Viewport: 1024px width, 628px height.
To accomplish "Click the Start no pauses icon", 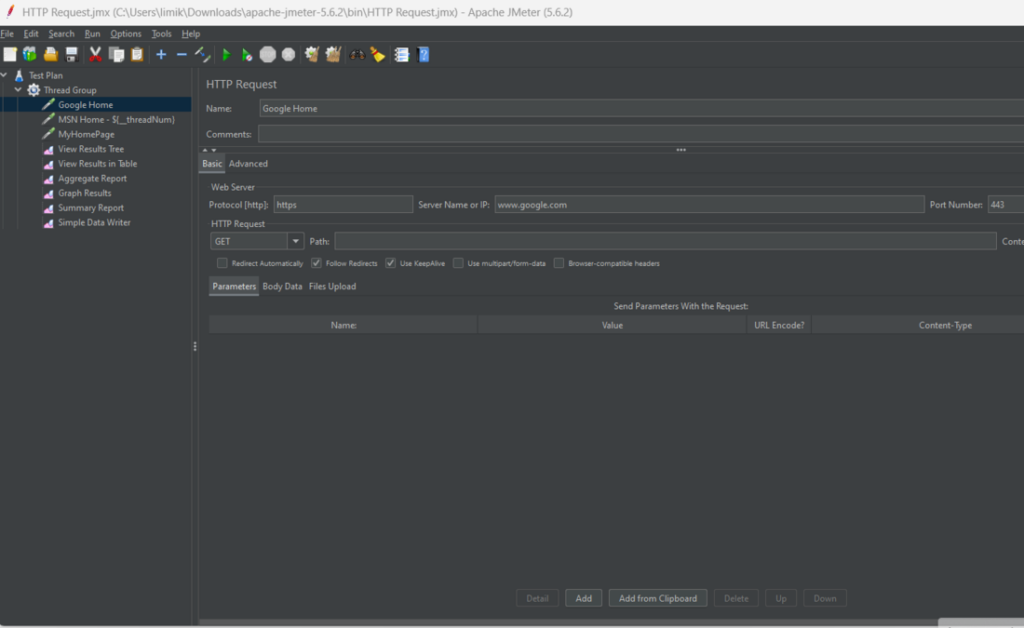I will (x=246, y=55).
